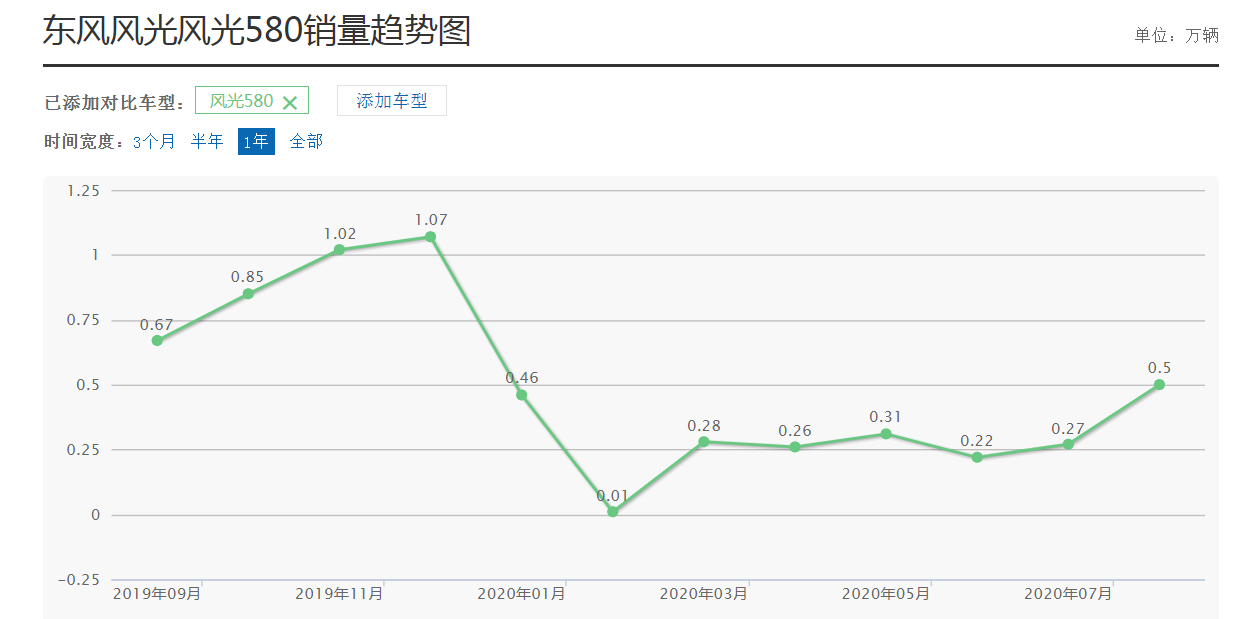Select the final 0.5 data point

(x=1159, y=385)
